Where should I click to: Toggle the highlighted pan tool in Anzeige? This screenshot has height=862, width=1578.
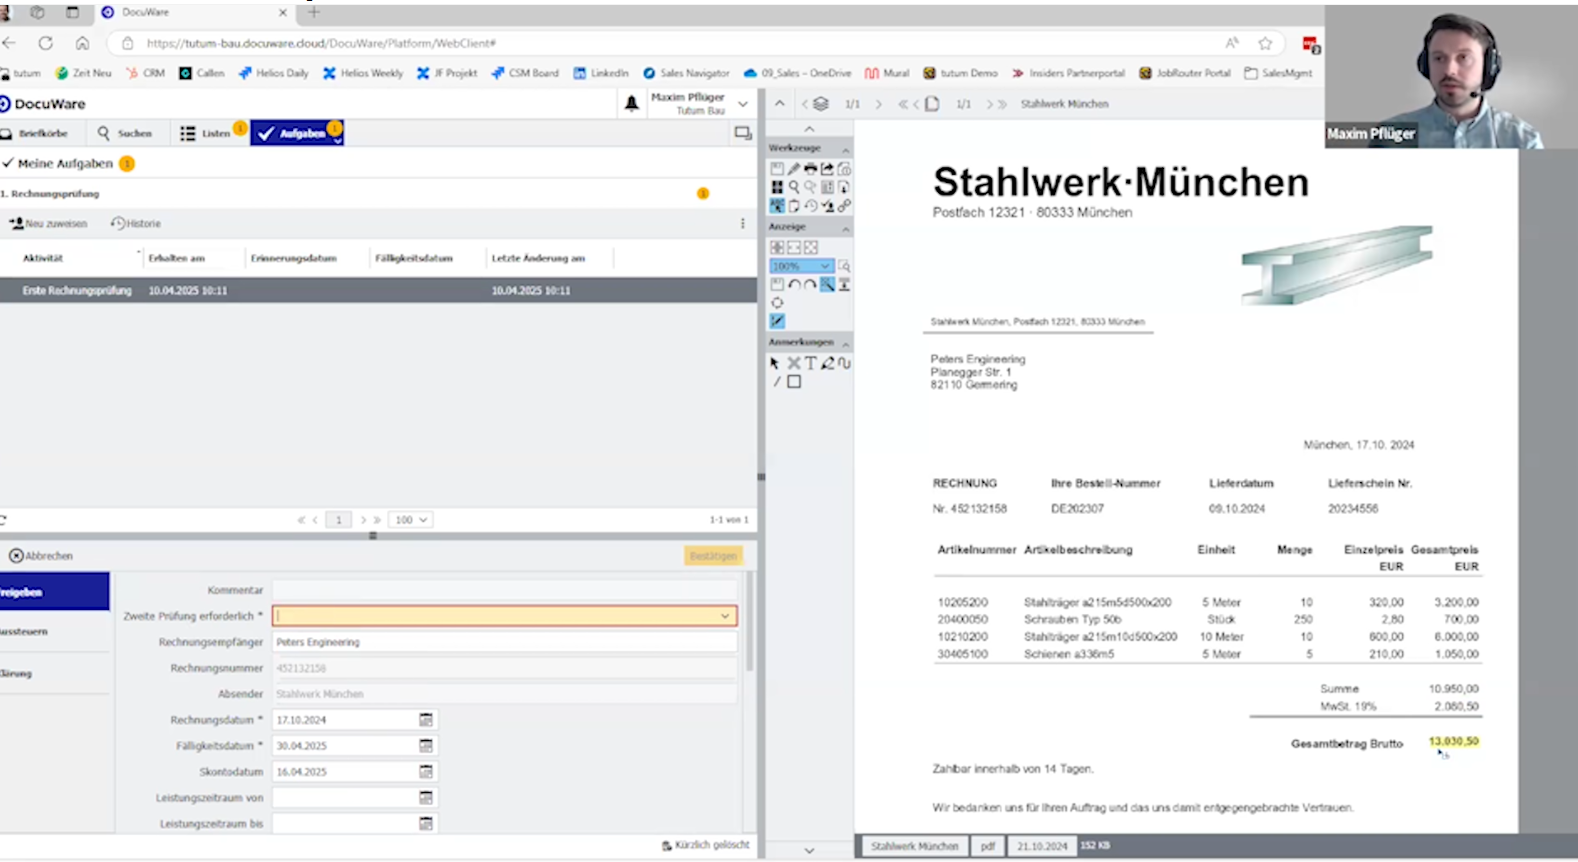827,285
